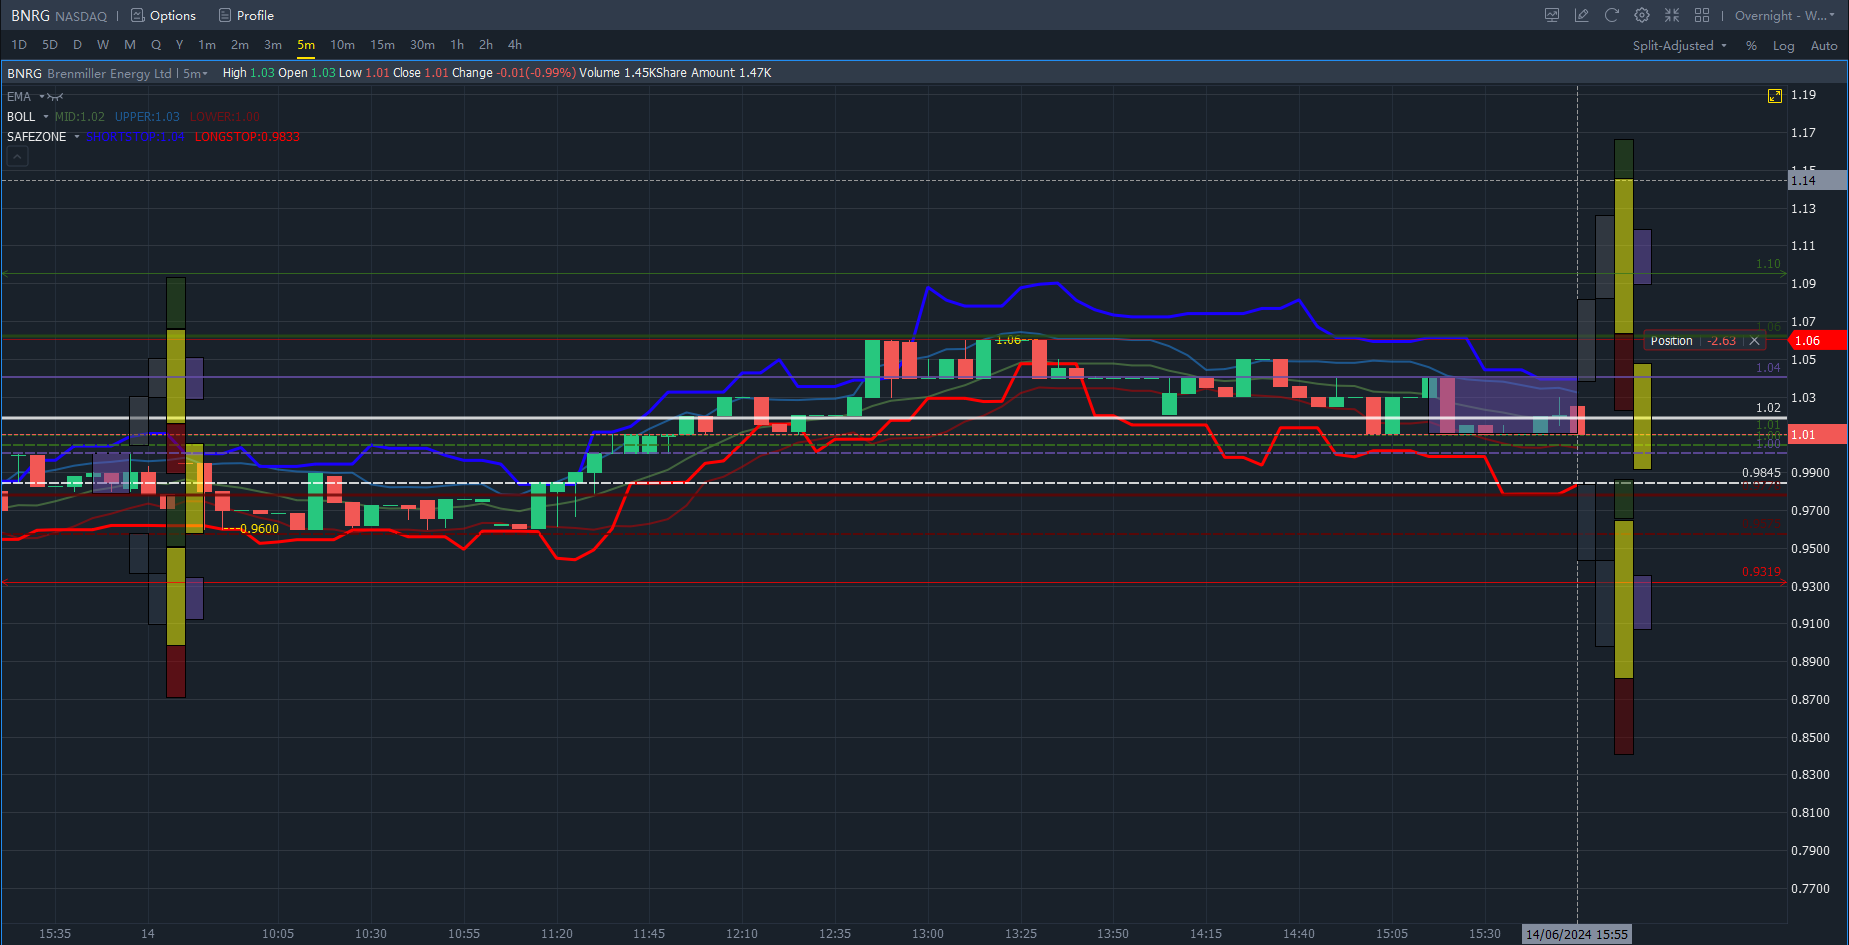Open the chart monitor icon in top toolbar
This screenshot has width=1849, height=945.
pos(1552,15)
